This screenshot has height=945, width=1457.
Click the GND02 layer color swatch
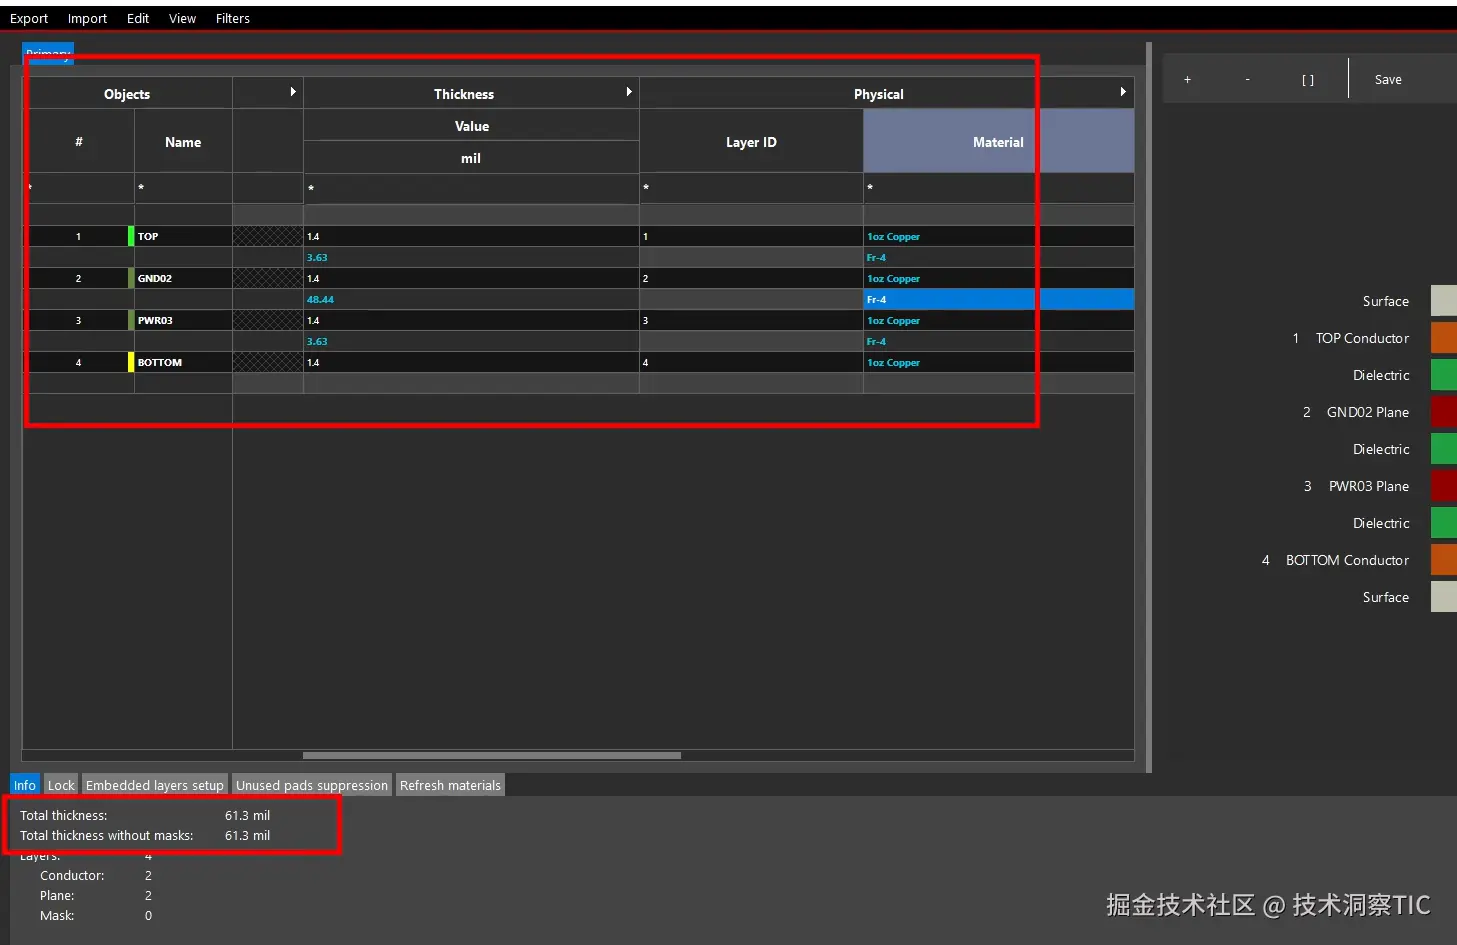[x=131, y=278]
